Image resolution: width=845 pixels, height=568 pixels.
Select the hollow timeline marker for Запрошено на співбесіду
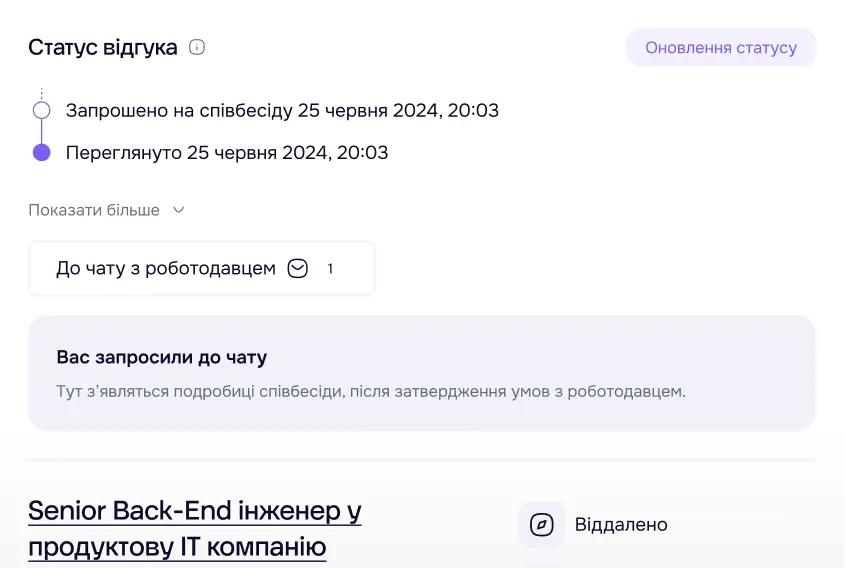click(41, 110)
